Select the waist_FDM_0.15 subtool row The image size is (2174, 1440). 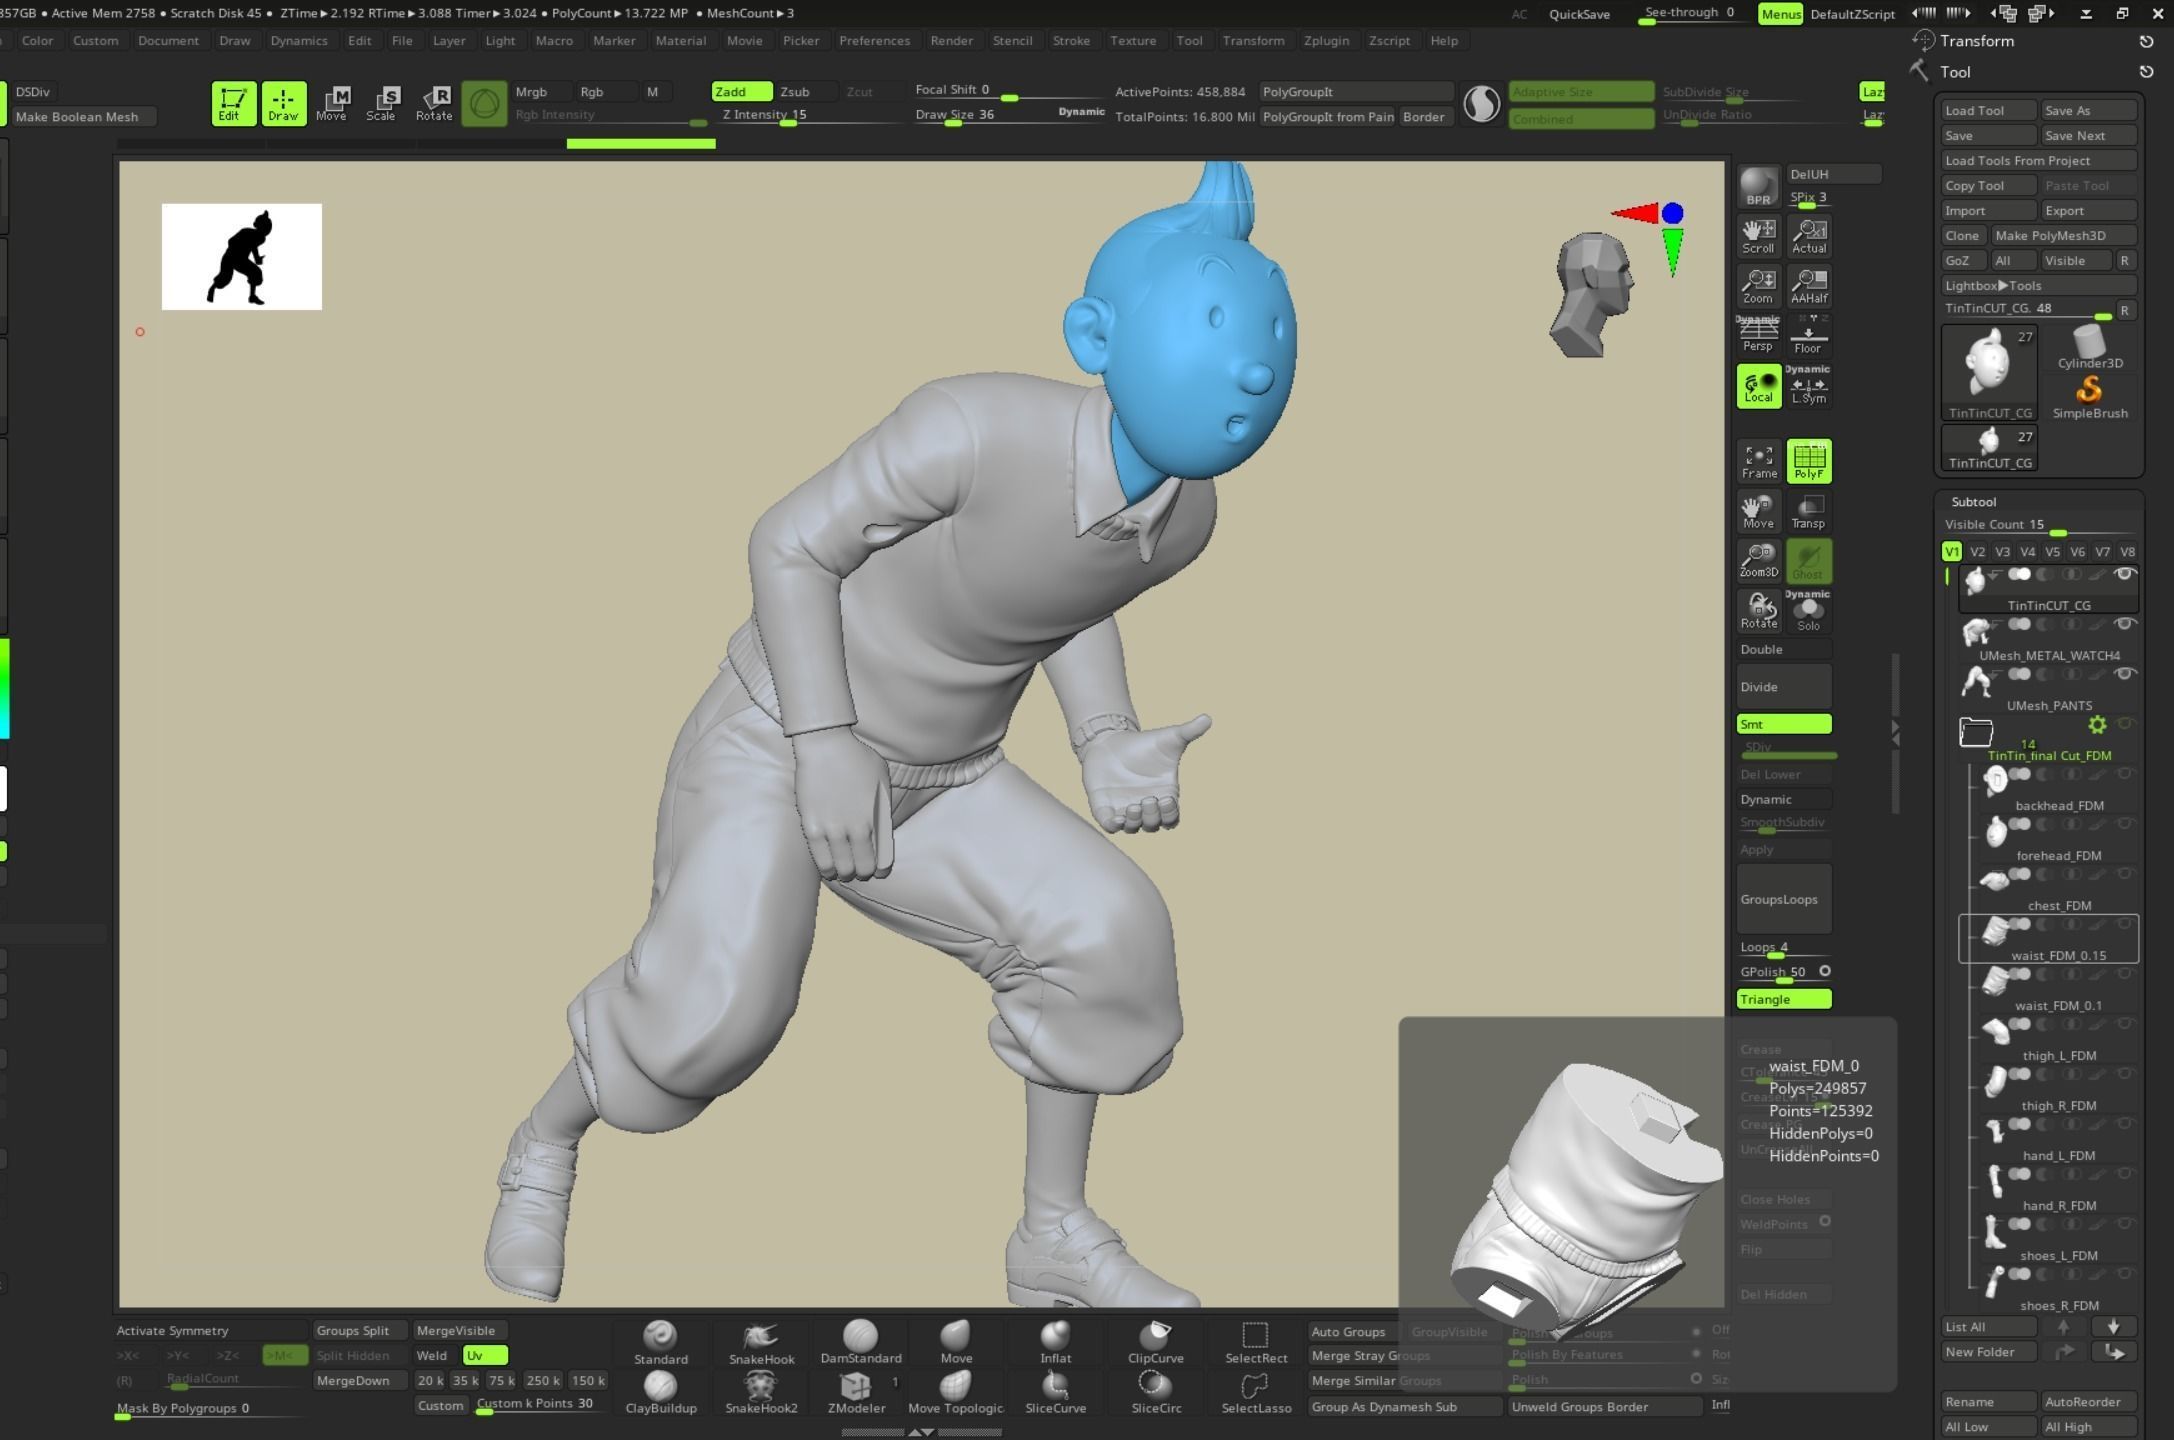pos(2047,939)
